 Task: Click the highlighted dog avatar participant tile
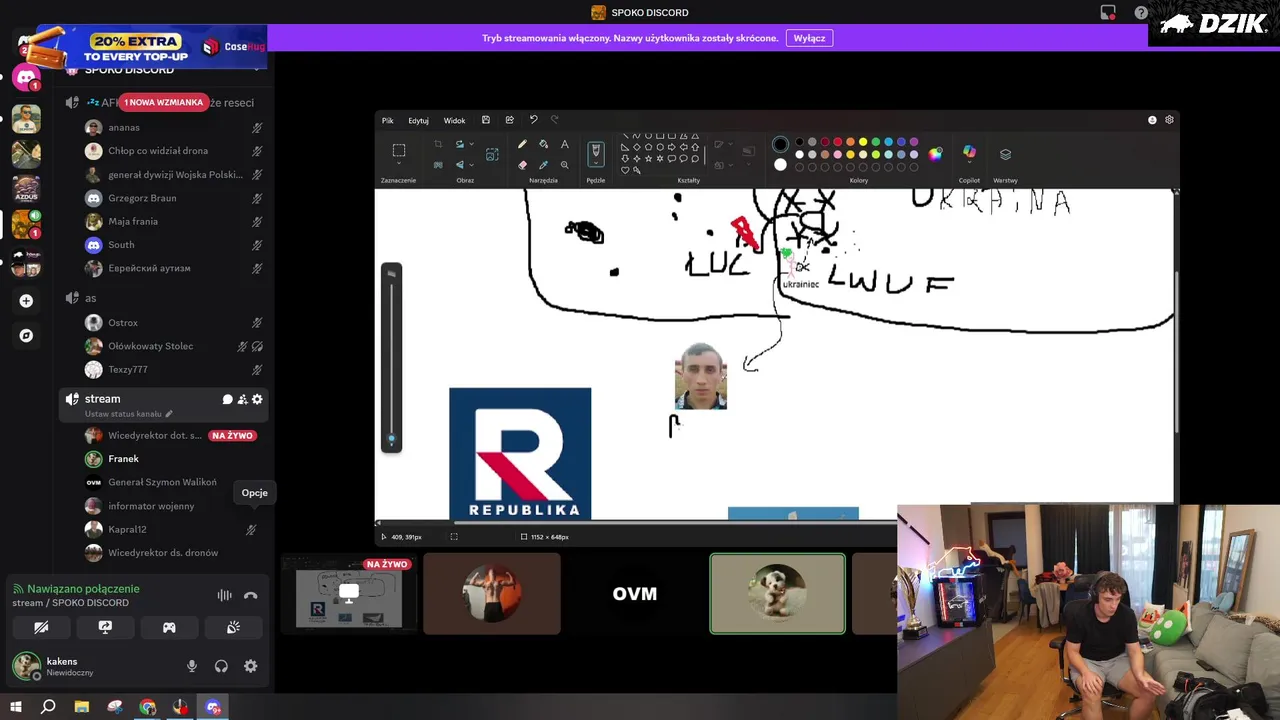[778, 594]
